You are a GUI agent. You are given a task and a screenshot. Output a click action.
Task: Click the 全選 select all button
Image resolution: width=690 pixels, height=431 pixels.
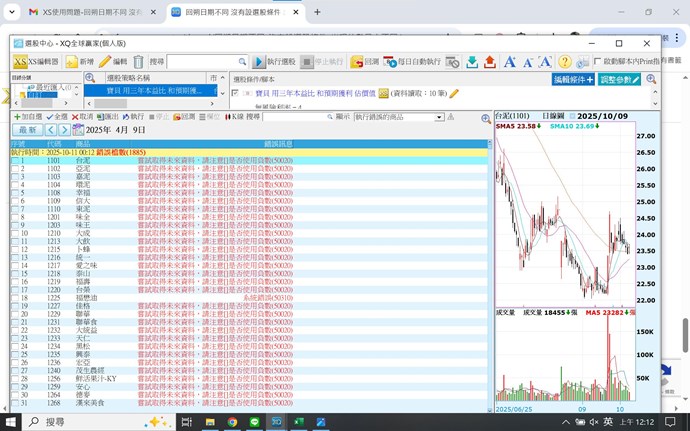coord(58,117)
